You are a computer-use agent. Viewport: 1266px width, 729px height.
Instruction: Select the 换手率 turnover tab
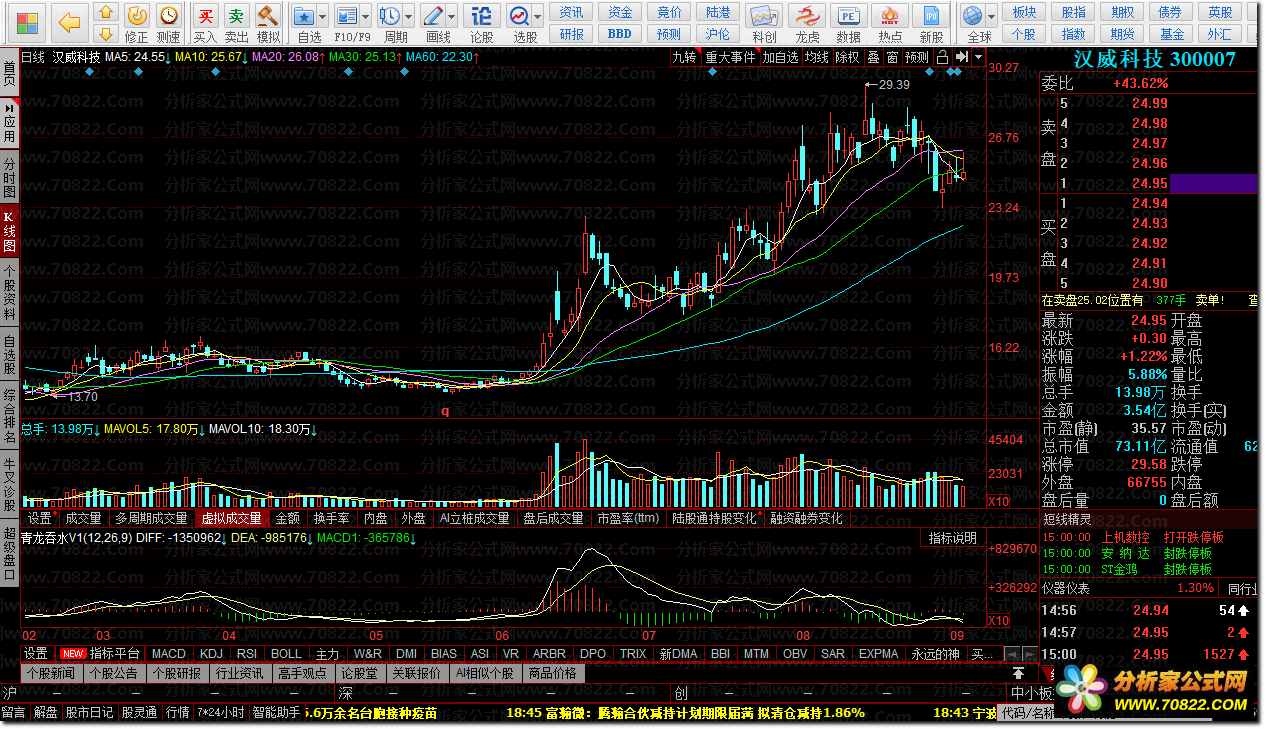pyautogui.click(x=331, y=518)
